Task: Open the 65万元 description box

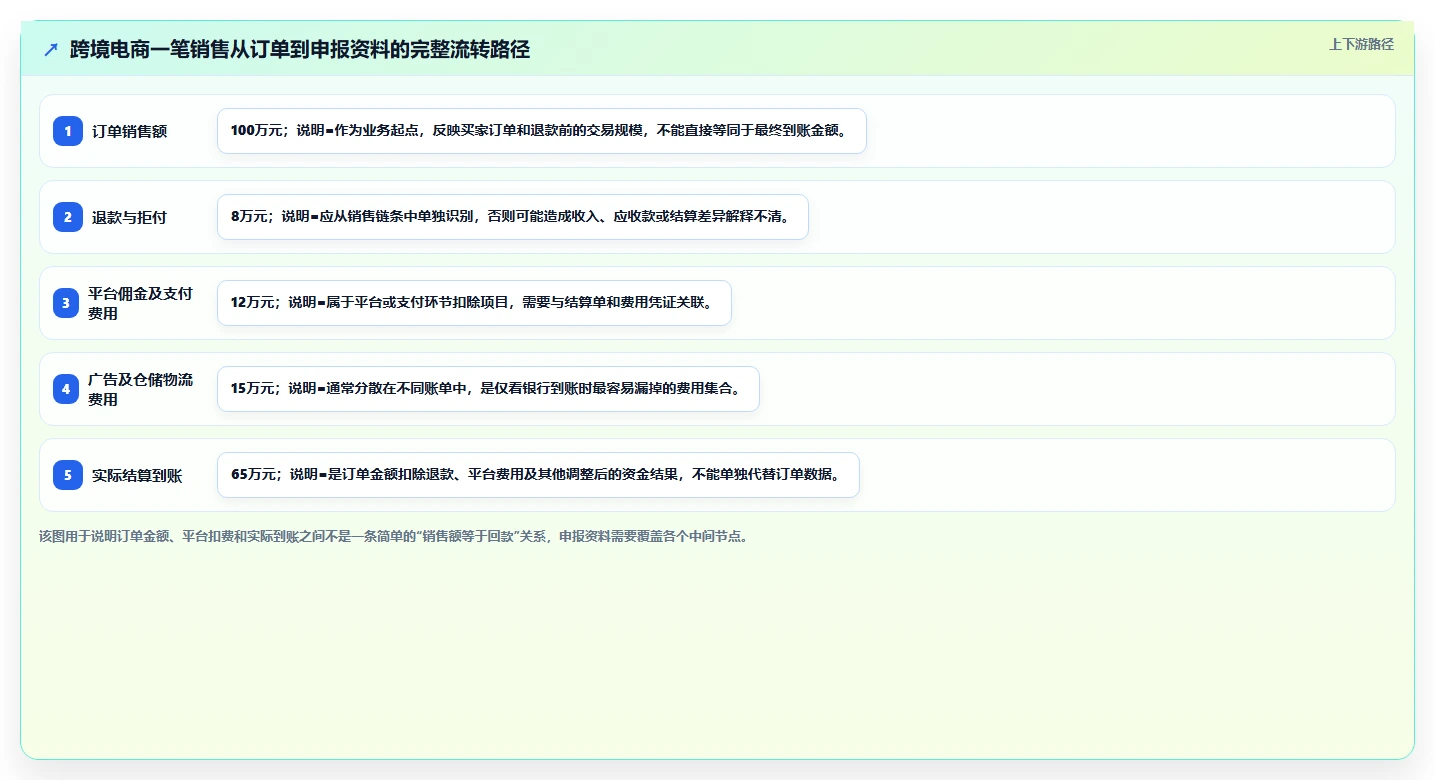Action: click(538, 475)
